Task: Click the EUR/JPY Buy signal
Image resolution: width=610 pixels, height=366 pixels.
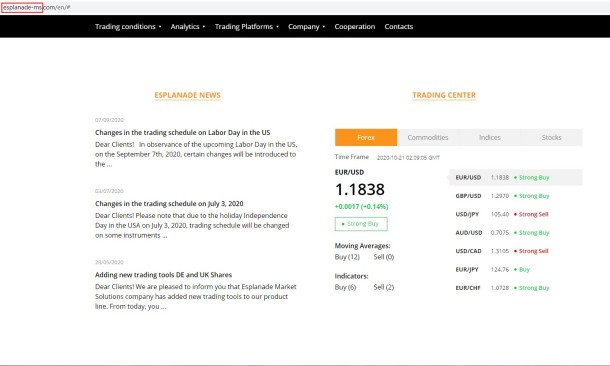Action: click(x=522, y=269)
